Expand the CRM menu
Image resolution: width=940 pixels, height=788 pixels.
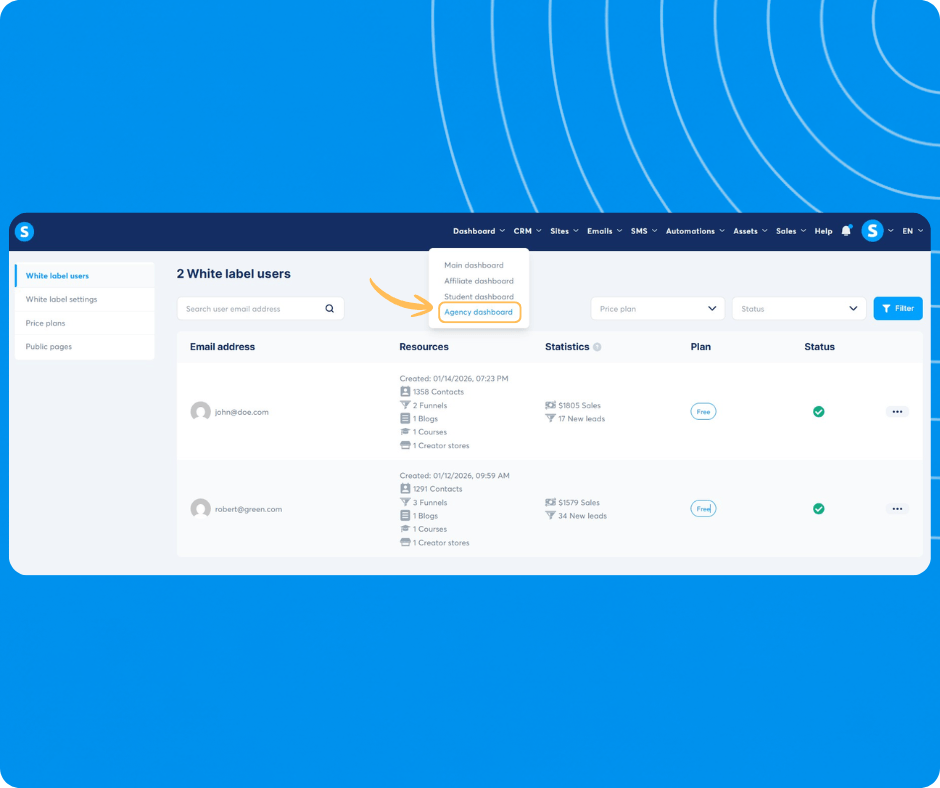[x=527, y=231]
